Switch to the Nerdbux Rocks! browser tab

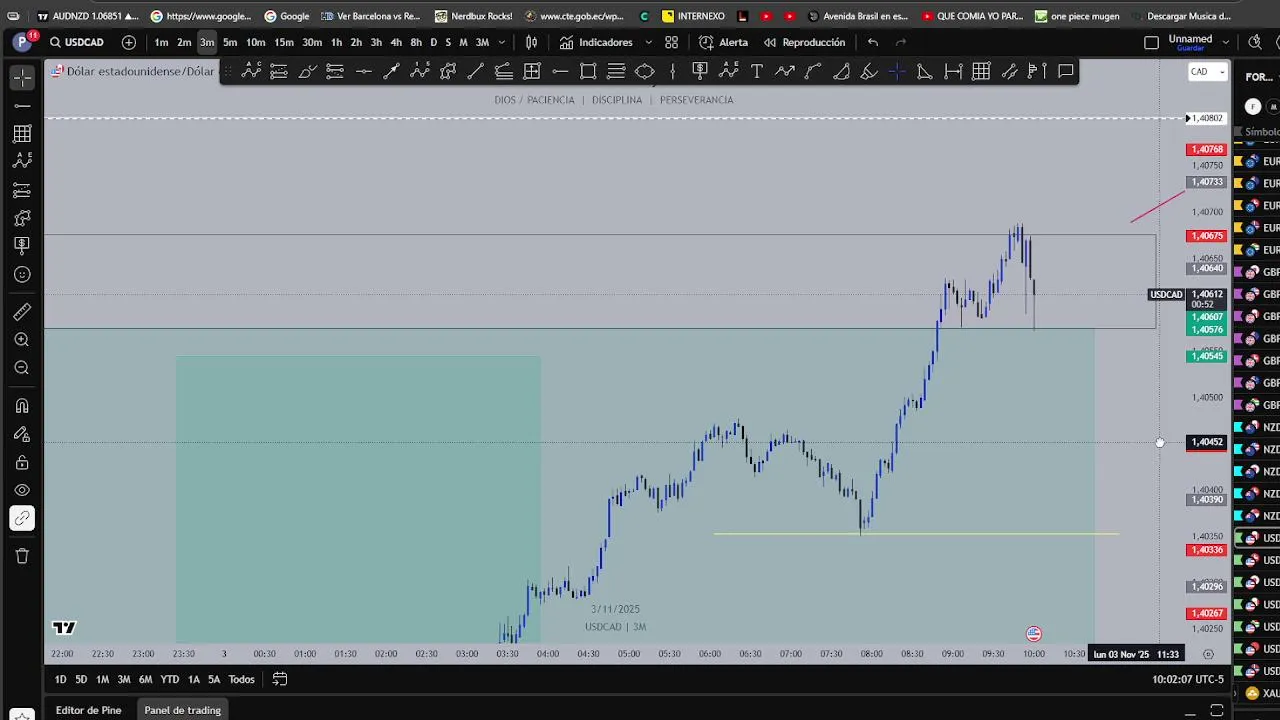[x=474, y=16]
